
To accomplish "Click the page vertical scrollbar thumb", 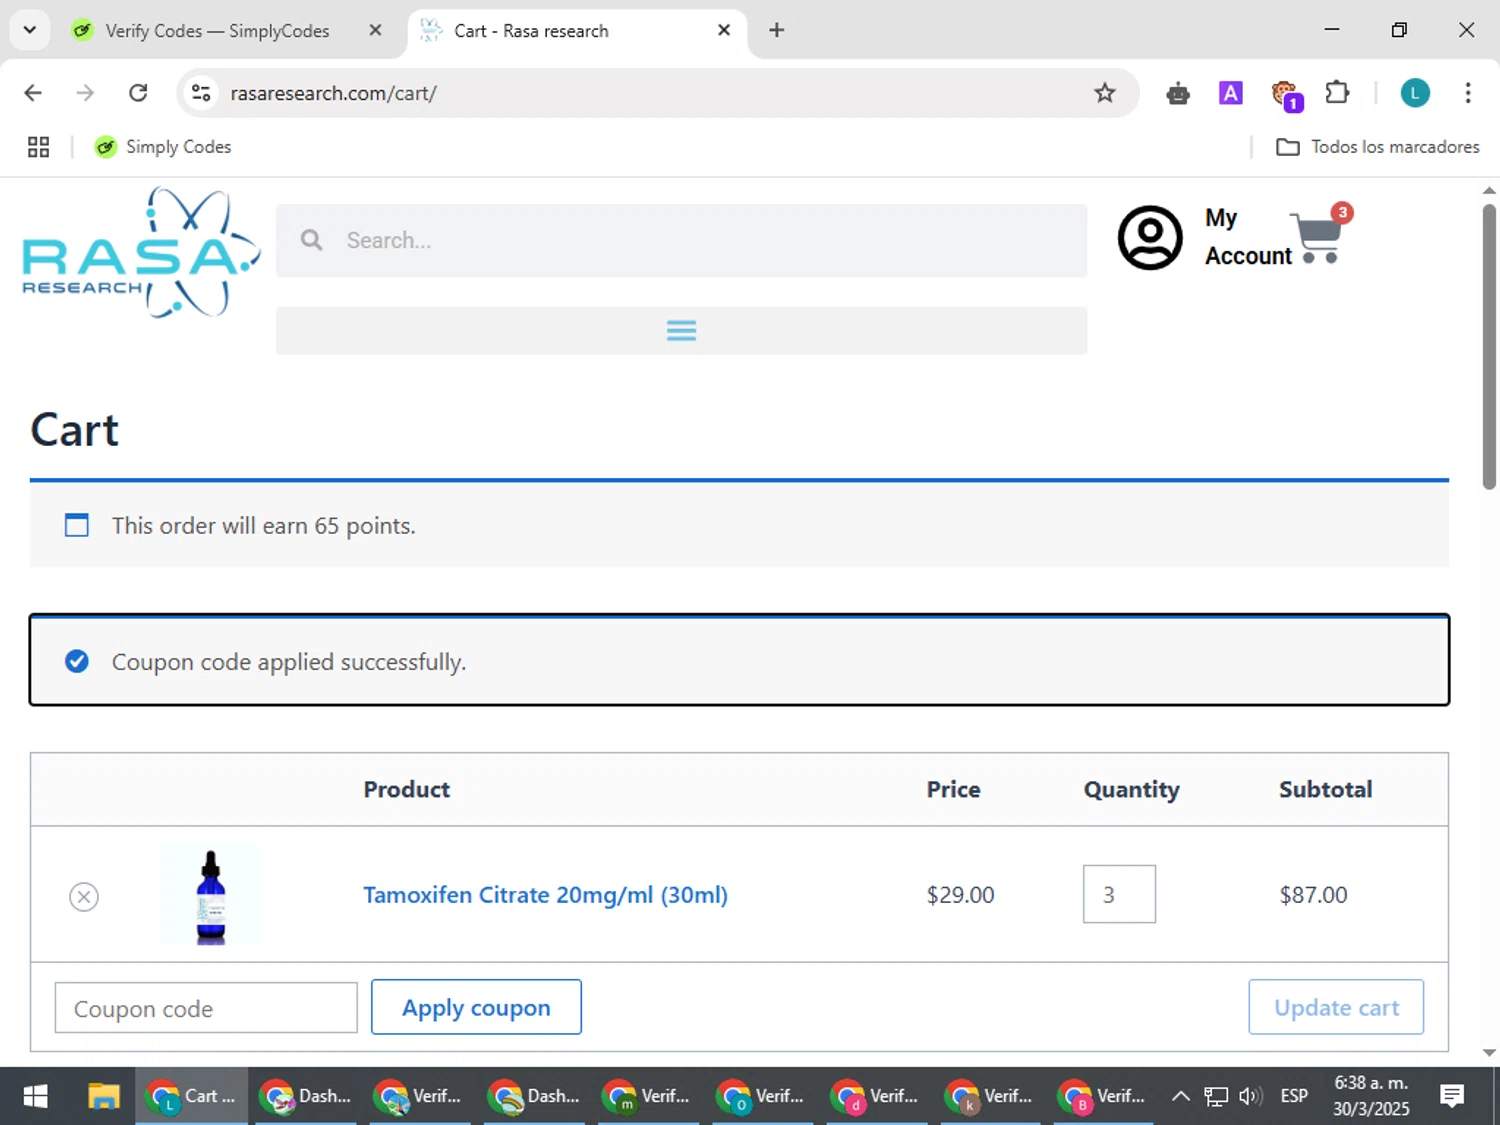I will click(1489, 346).
